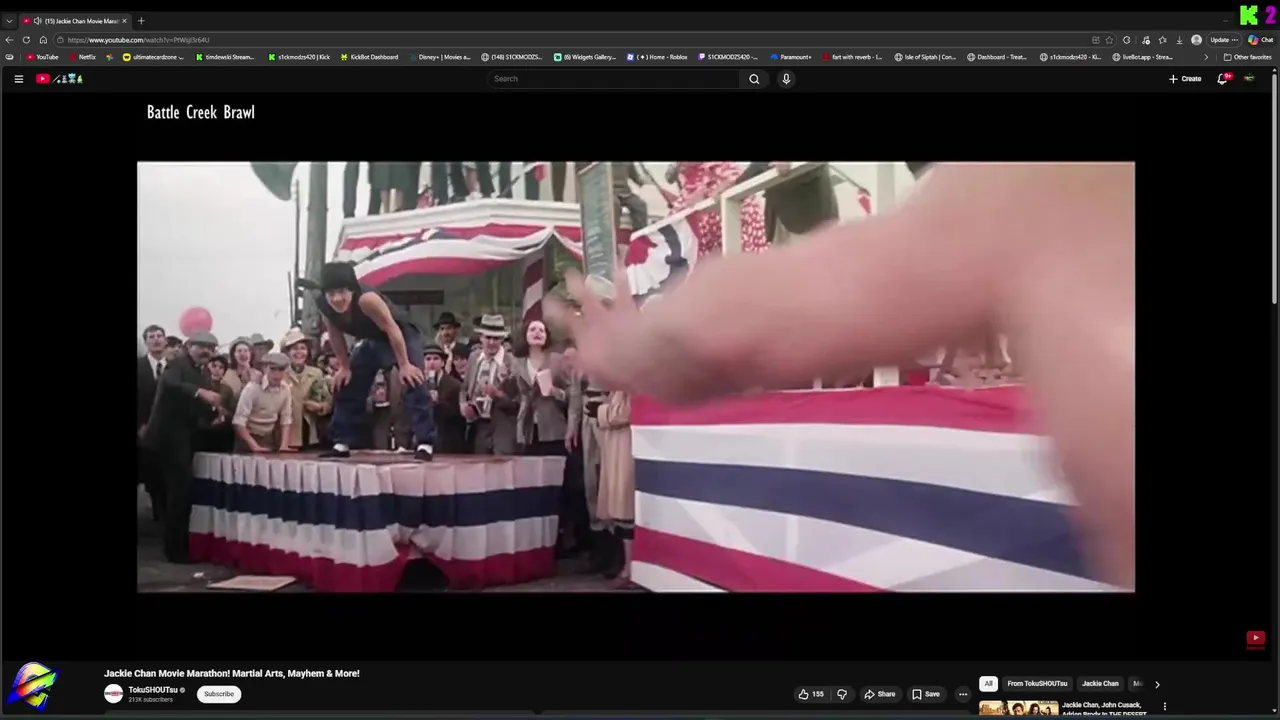This screenshot has height=720, width=1280.
Task: Click the YouTube search input field
Action: point(614,79)
